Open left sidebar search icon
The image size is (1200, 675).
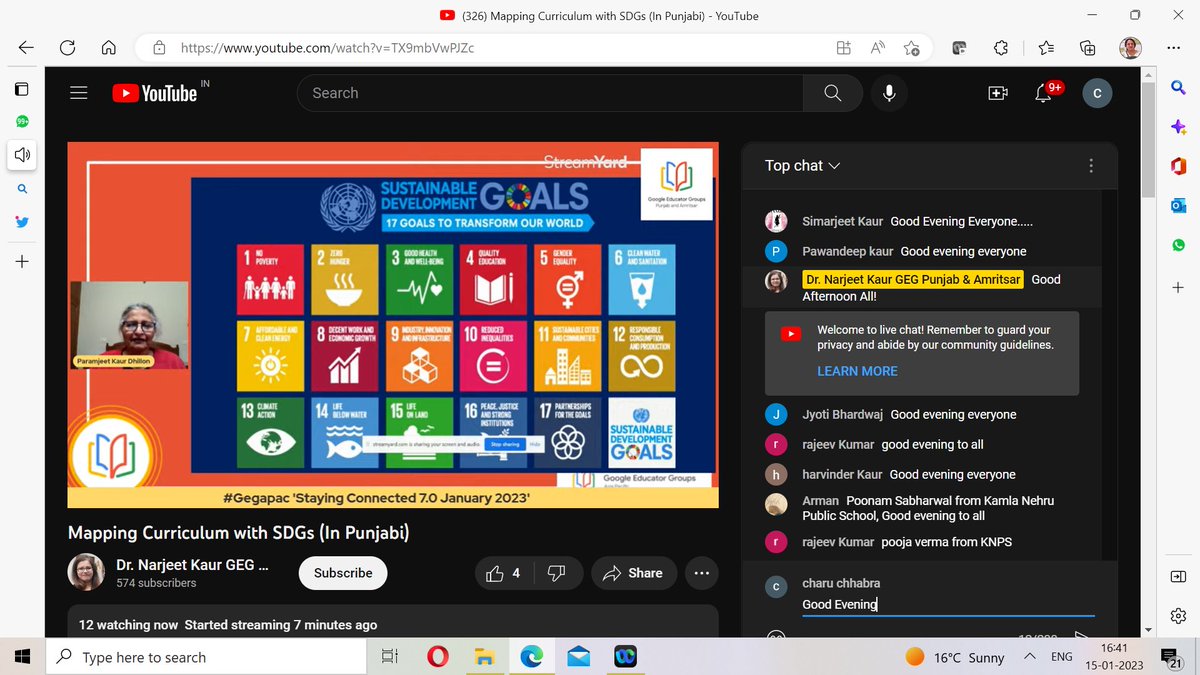[x=22, y=189]
